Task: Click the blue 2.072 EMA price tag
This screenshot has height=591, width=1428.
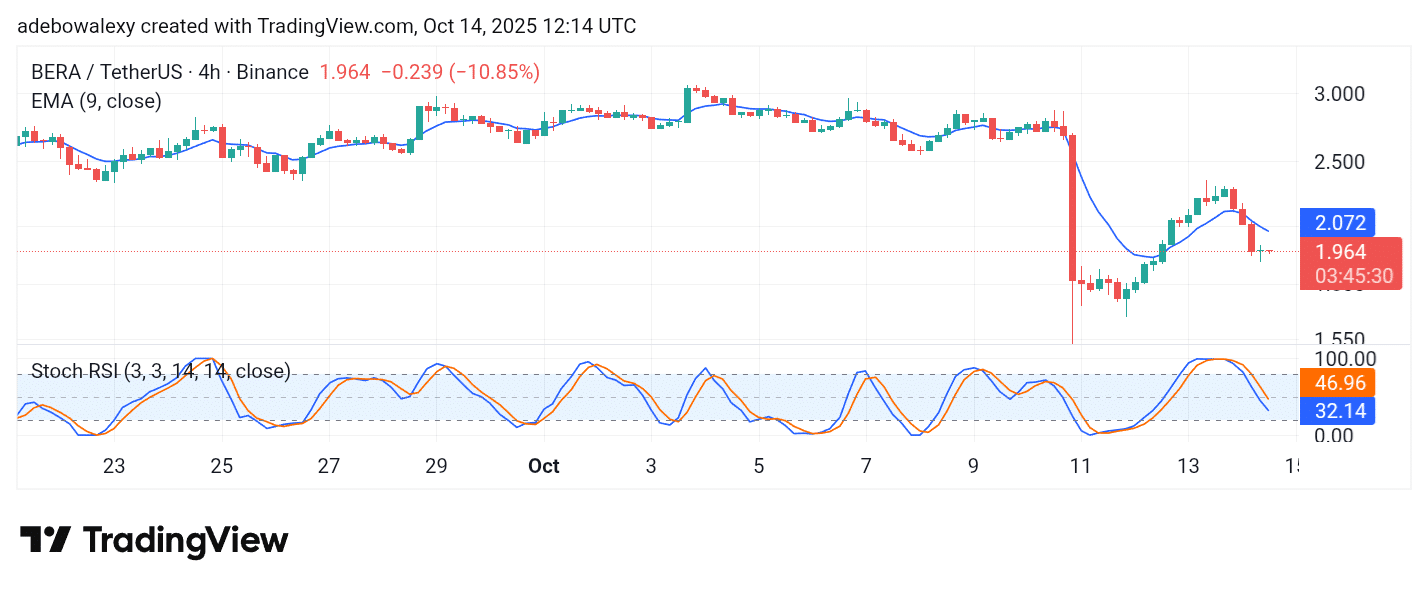Action: (x=1336, y=222)
